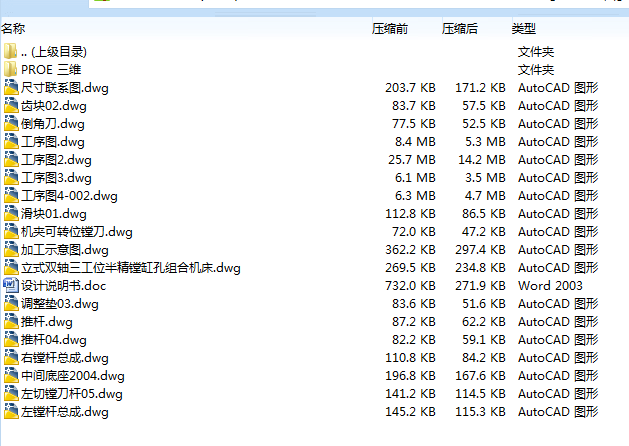Select file name 工序图.dwg
The width and height of the screenshot is (629, 446).
pos(53,142)
